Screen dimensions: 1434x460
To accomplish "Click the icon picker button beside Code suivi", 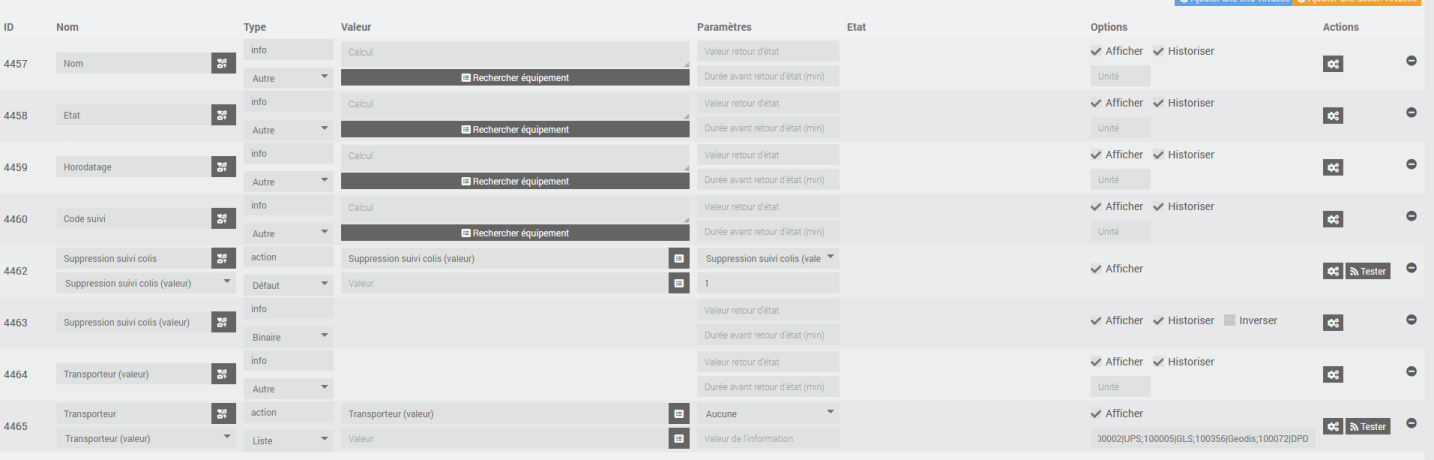I will 224,218.
